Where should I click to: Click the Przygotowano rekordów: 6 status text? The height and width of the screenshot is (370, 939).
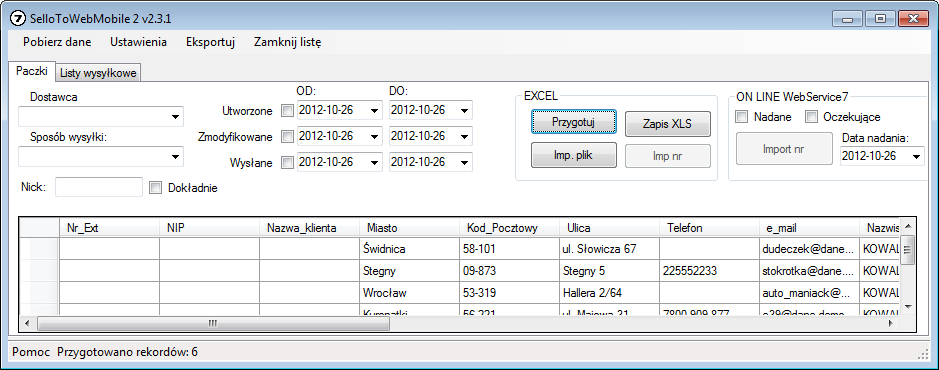pyautogui.click(x=127, y=352)
